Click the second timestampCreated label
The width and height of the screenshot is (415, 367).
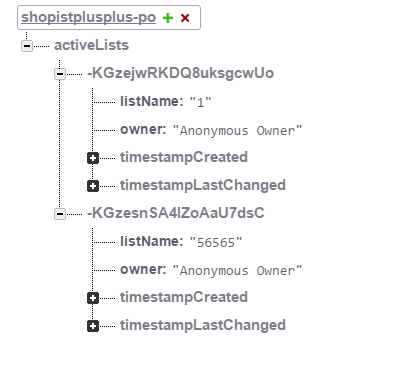(x=184, y=297)
